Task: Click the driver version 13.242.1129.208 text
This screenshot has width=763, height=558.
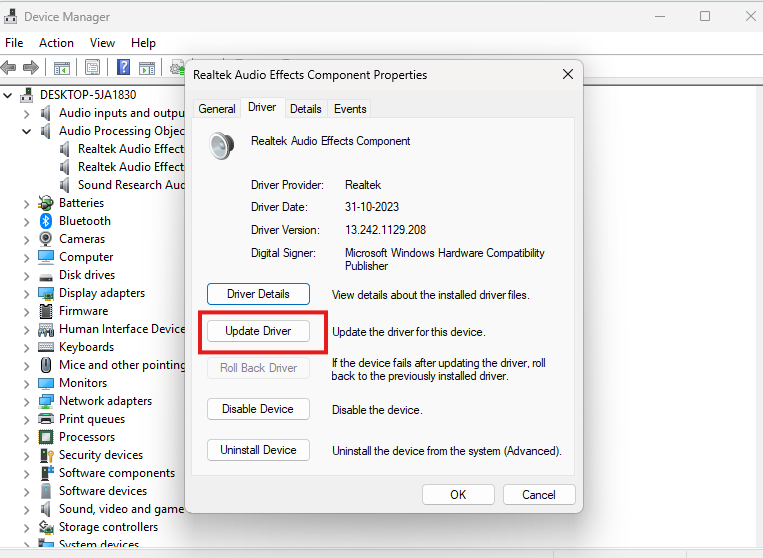Action: (385, 230)
